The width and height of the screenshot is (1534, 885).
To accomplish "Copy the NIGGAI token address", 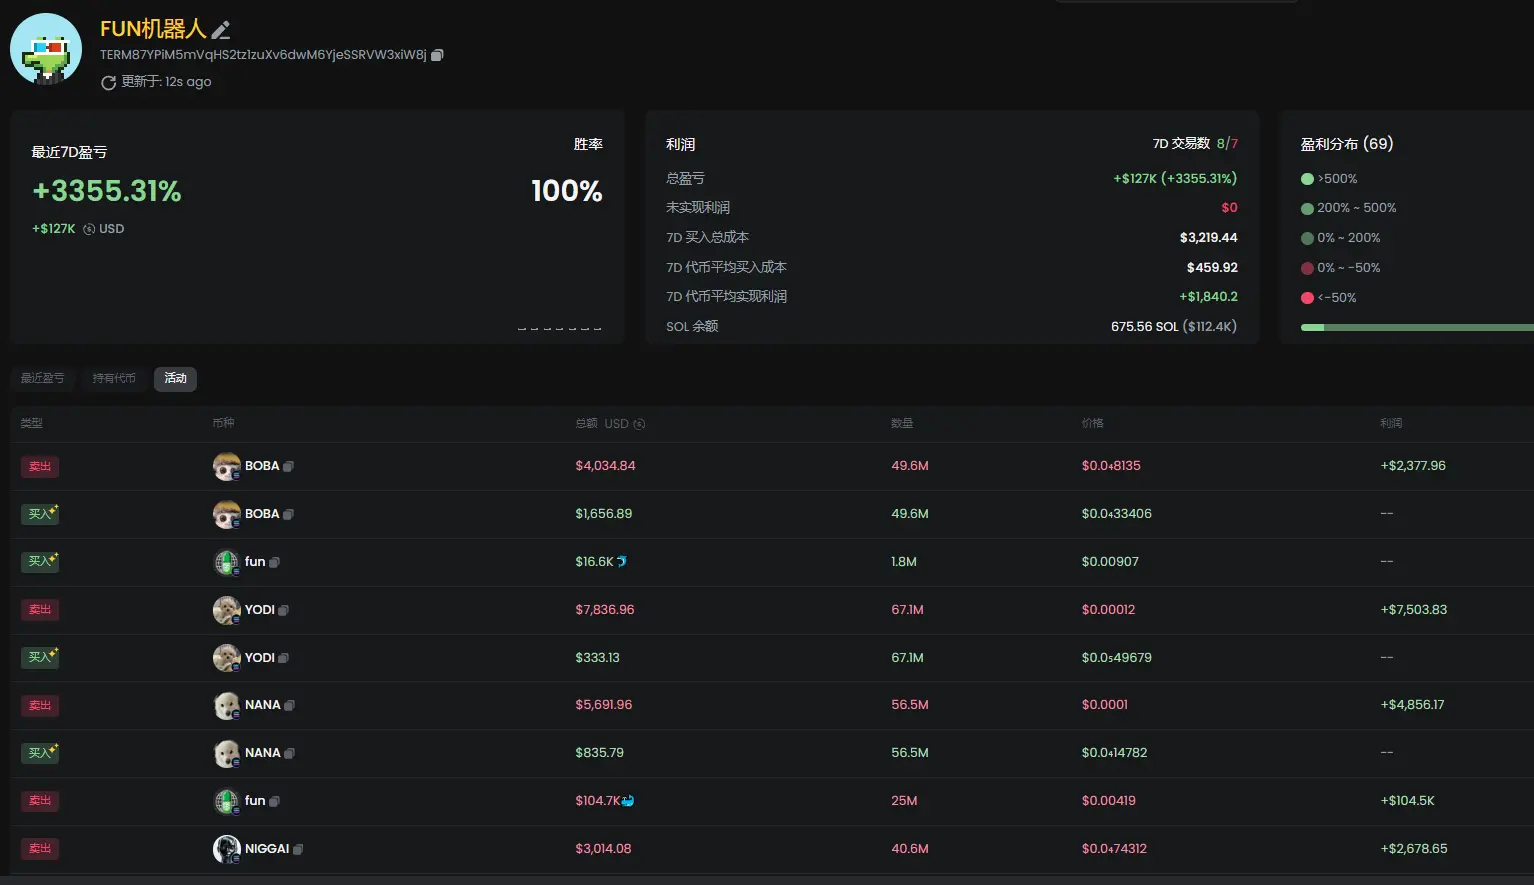I will pos(298,849).
